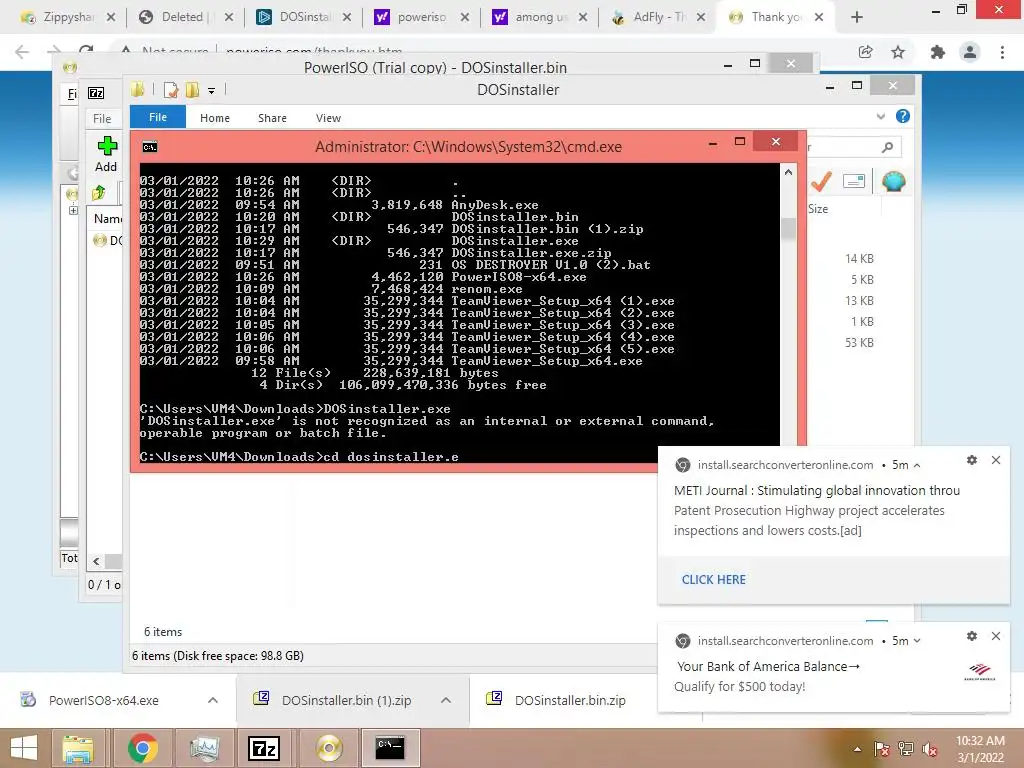Screen dimensions: 1024x768
Task: Click the blue shell toolbar icon
Action: [893, 181]
